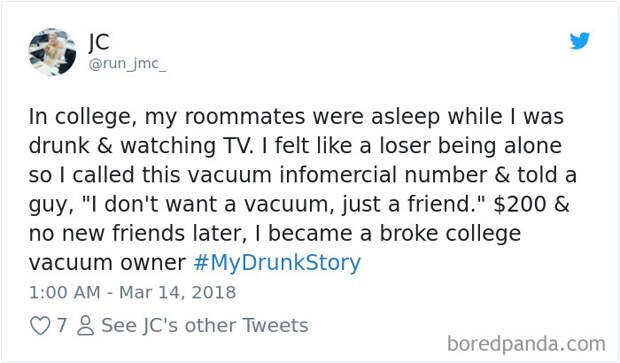
Task: Click the tweet line starting In college
Action: tap(296, 117)
